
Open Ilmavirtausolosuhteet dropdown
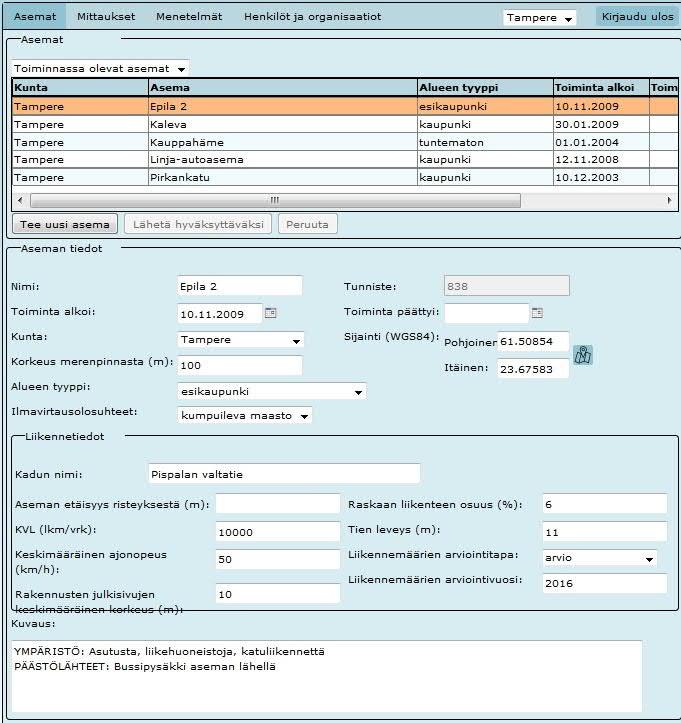[244, 415]
